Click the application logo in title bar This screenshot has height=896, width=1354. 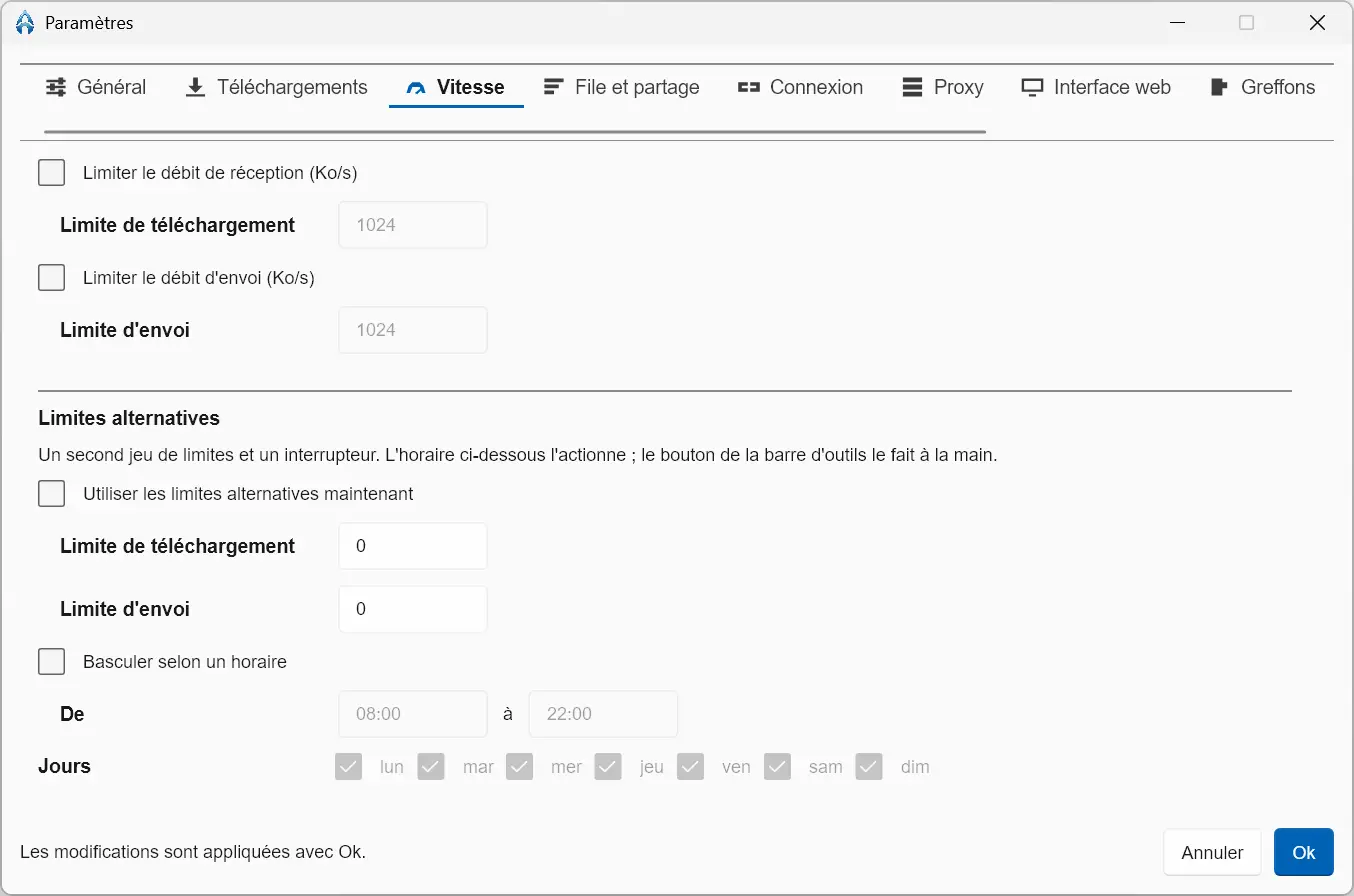tap(26, 23)
